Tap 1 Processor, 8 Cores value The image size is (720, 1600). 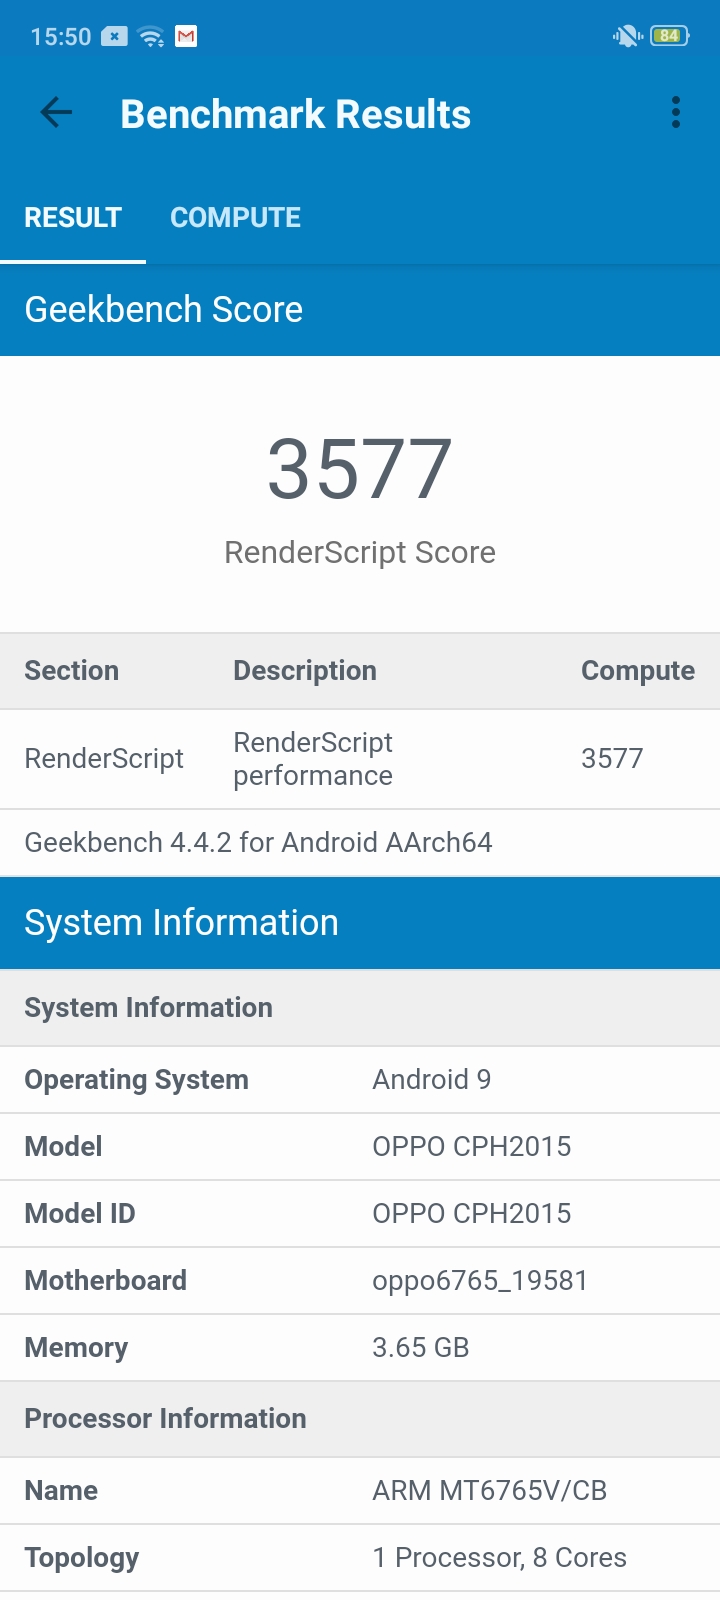click(500, 1558)
